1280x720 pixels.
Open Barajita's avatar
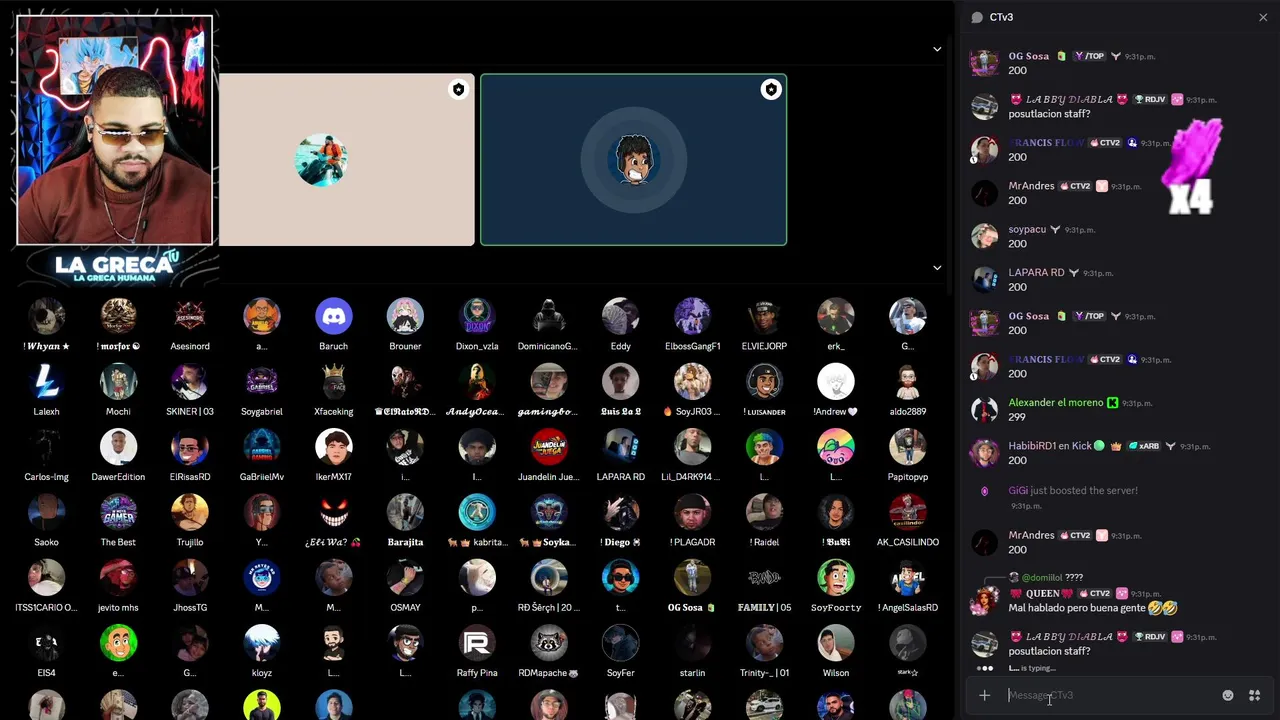click(405, 512)
